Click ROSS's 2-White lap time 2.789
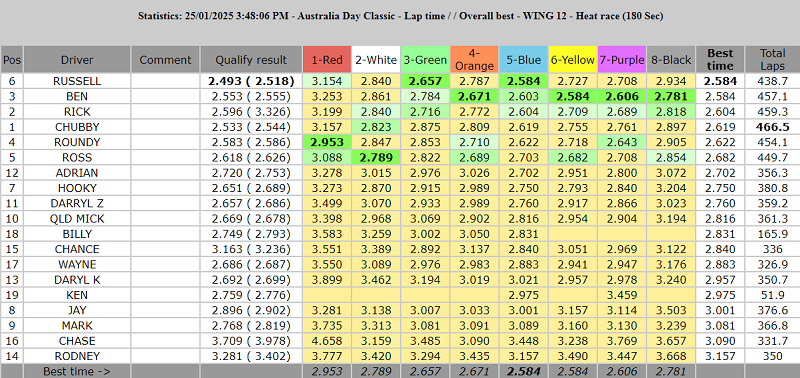The height and width of the screenshot is (378, 800). 376,158
